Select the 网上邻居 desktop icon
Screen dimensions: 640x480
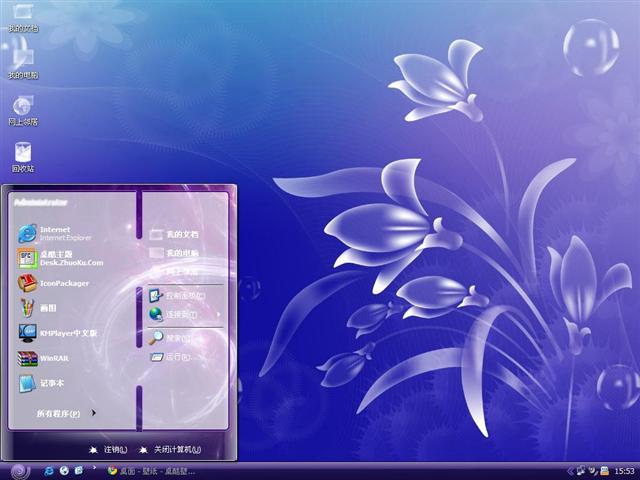pyautogui.click(x=23, y=110)
